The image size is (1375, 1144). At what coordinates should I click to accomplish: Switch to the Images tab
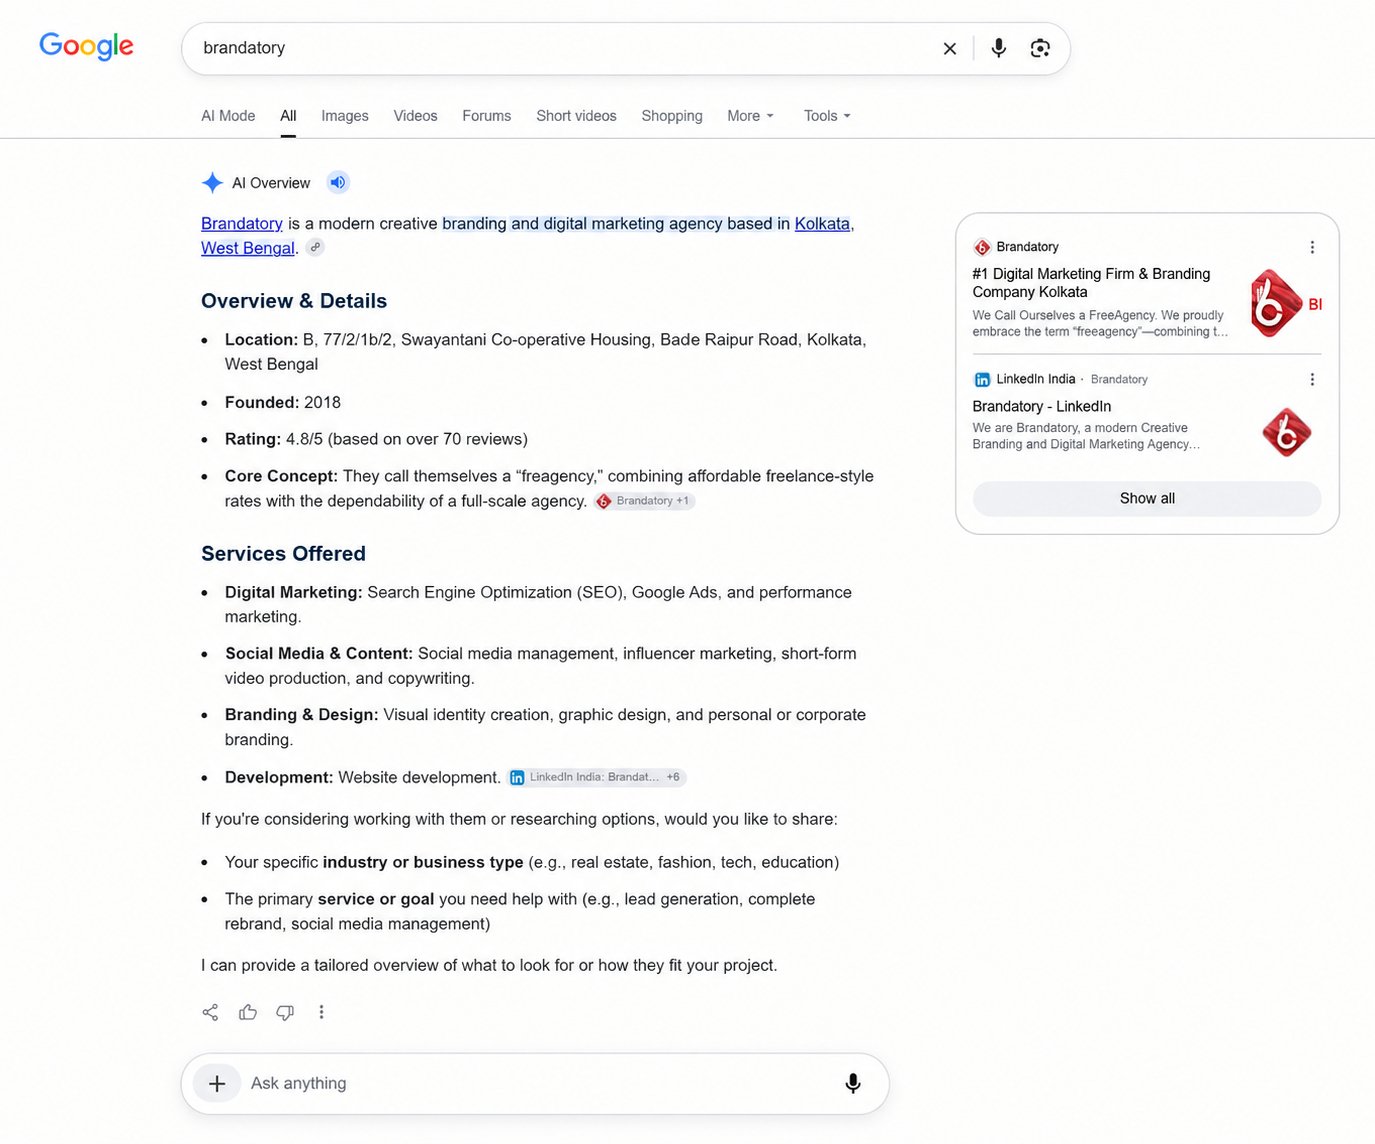click(345, 116)
